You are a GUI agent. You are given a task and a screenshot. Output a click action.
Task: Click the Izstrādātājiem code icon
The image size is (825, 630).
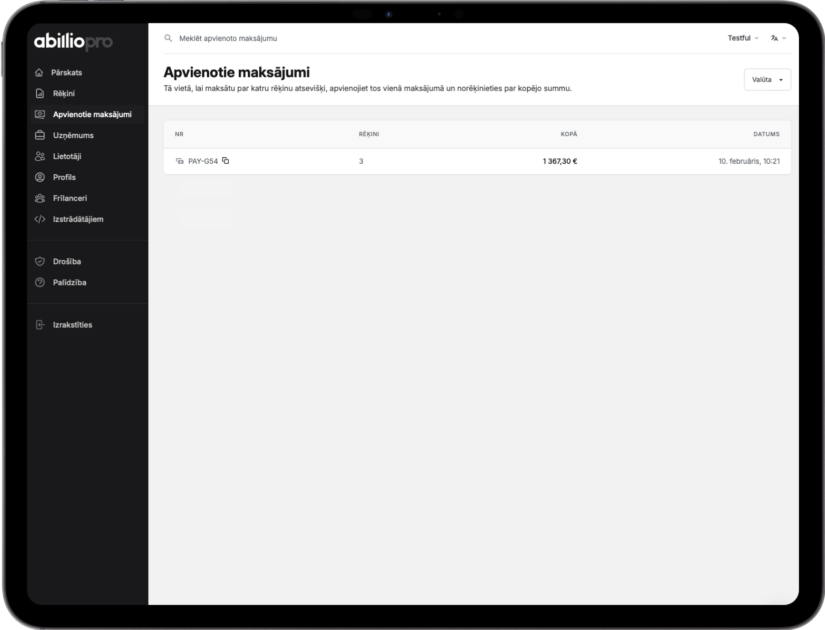39,219
